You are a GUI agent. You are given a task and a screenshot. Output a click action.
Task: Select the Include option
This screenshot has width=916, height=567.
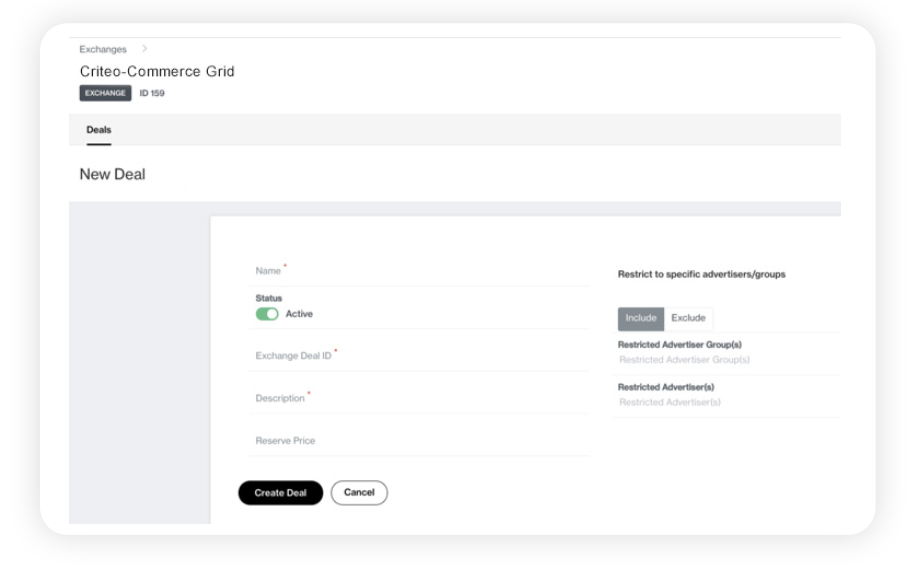(x=641, y=318)
